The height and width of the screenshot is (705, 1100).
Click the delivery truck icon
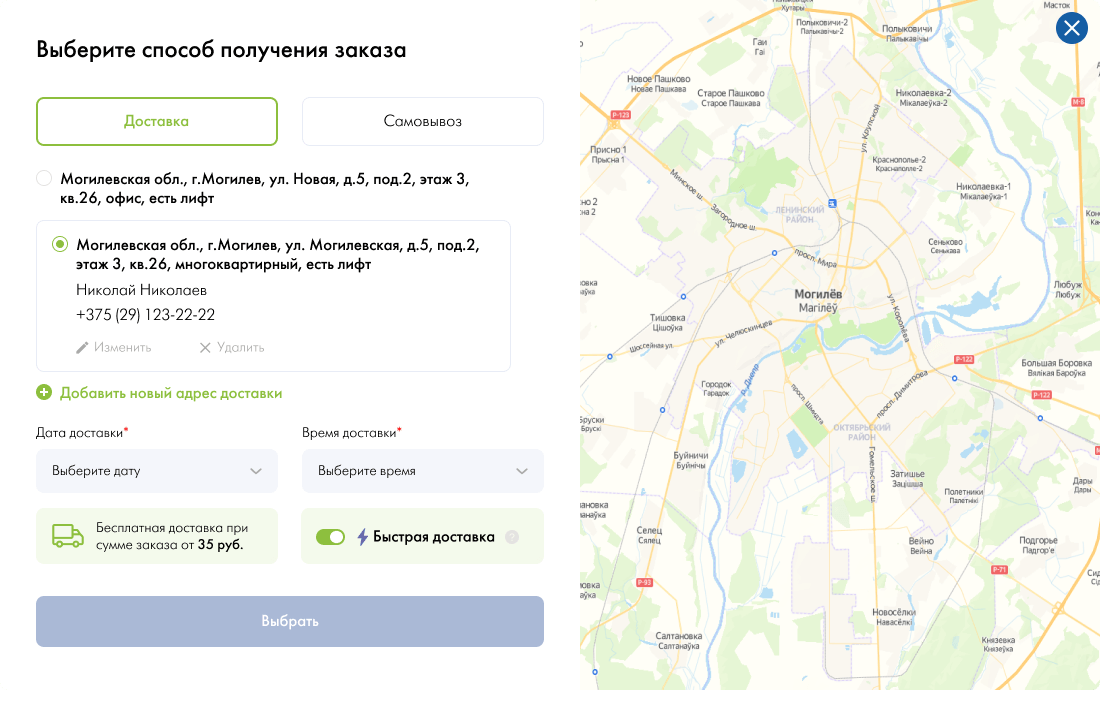tap(68, 536)
